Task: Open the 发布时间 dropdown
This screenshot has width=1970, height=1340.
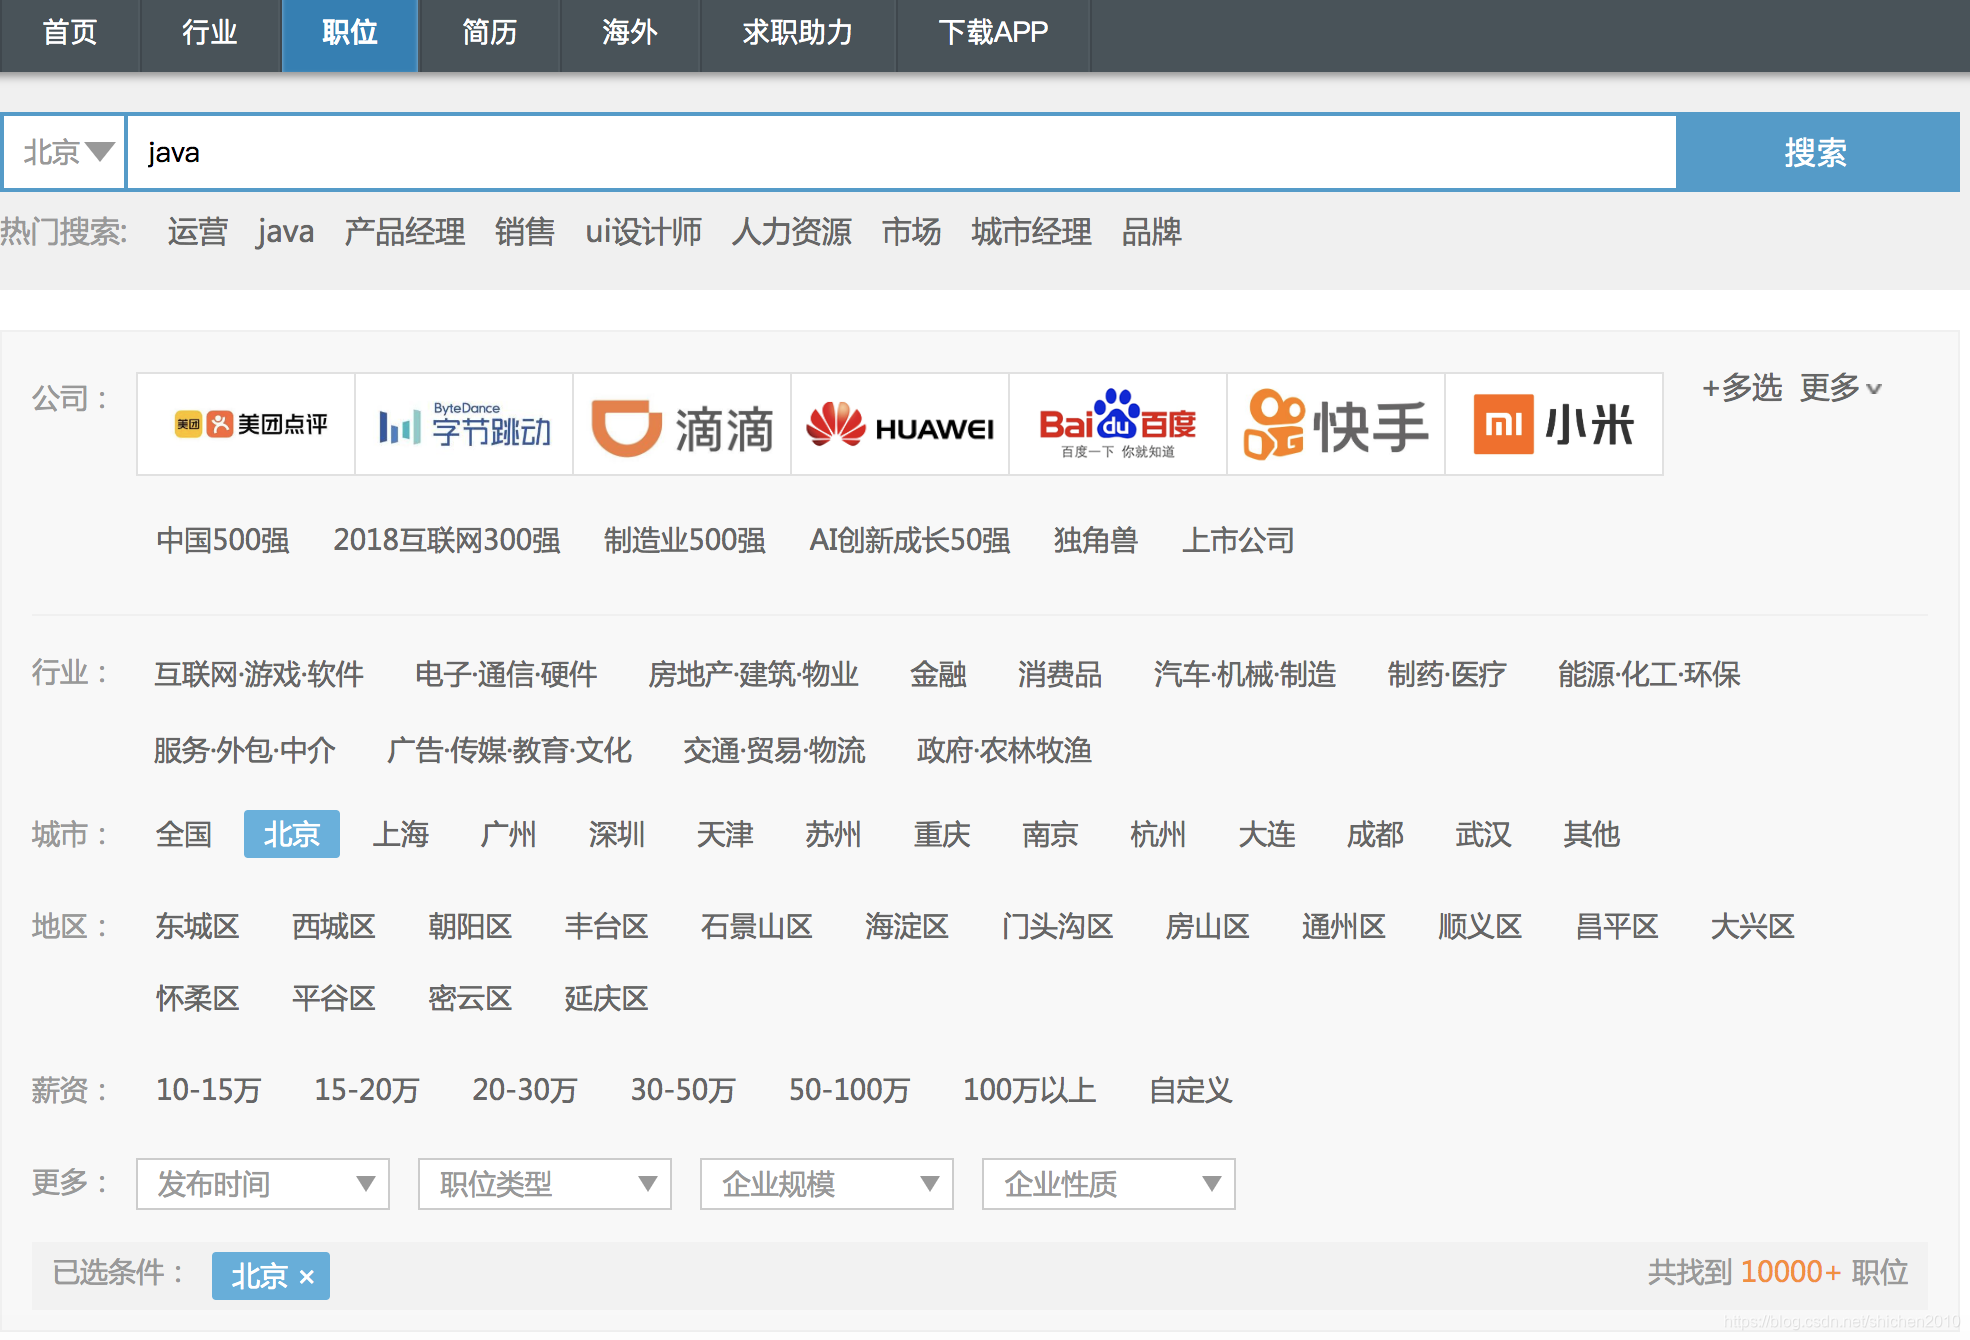Action: 263,1184
